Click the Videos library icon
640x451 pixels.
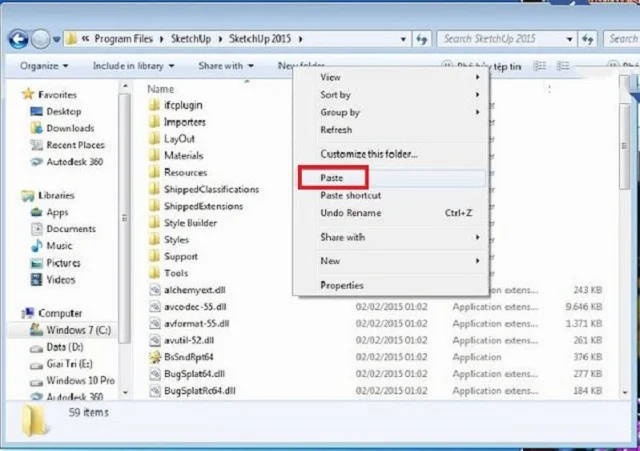(36, 280)
